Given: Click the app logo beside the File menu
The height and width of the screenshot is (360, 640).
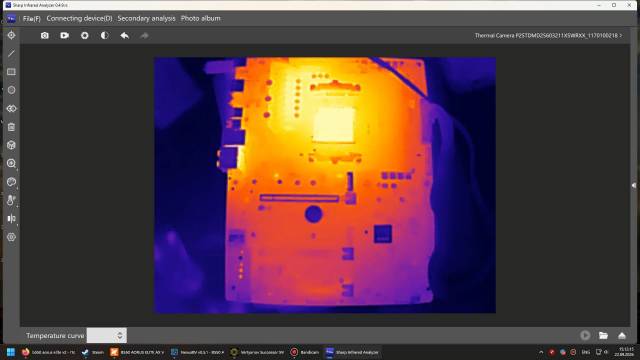Looking at the screenshot, I should [x=11, y=18].
